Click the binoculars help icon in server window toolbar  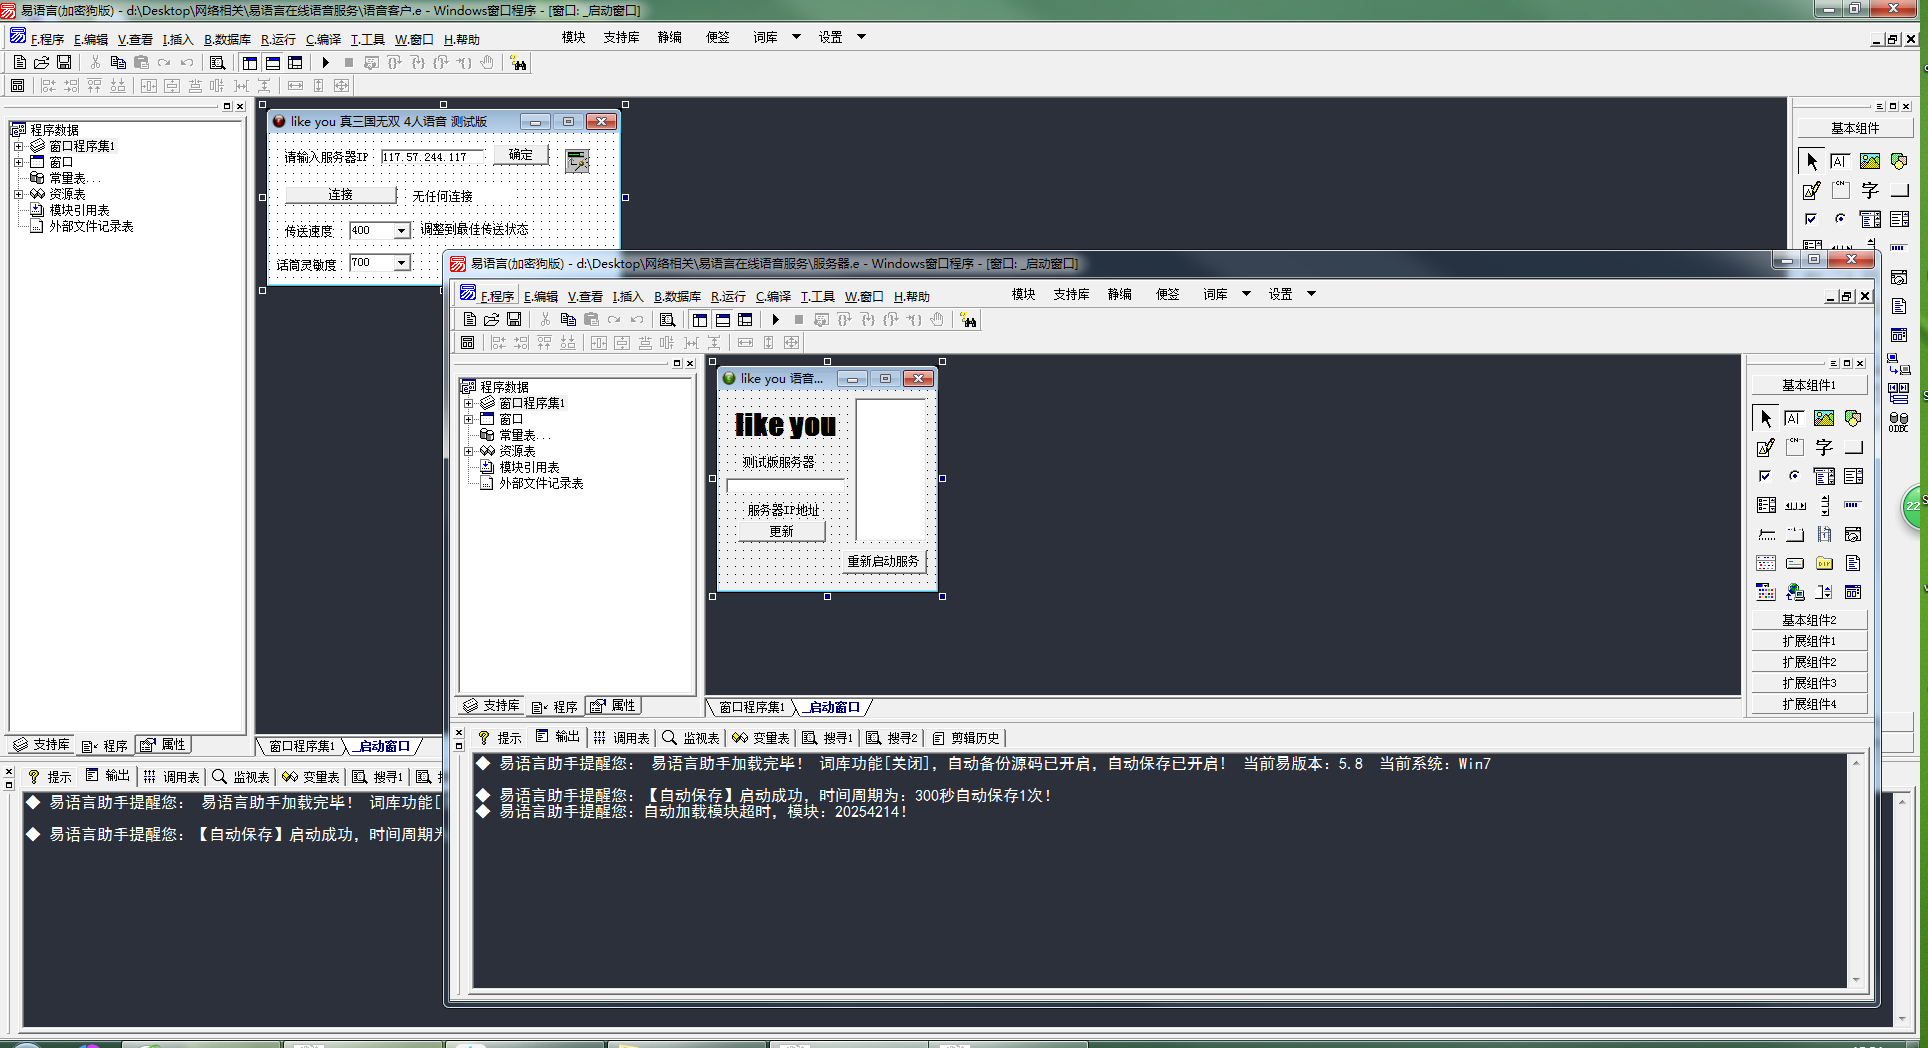(968, 320)
